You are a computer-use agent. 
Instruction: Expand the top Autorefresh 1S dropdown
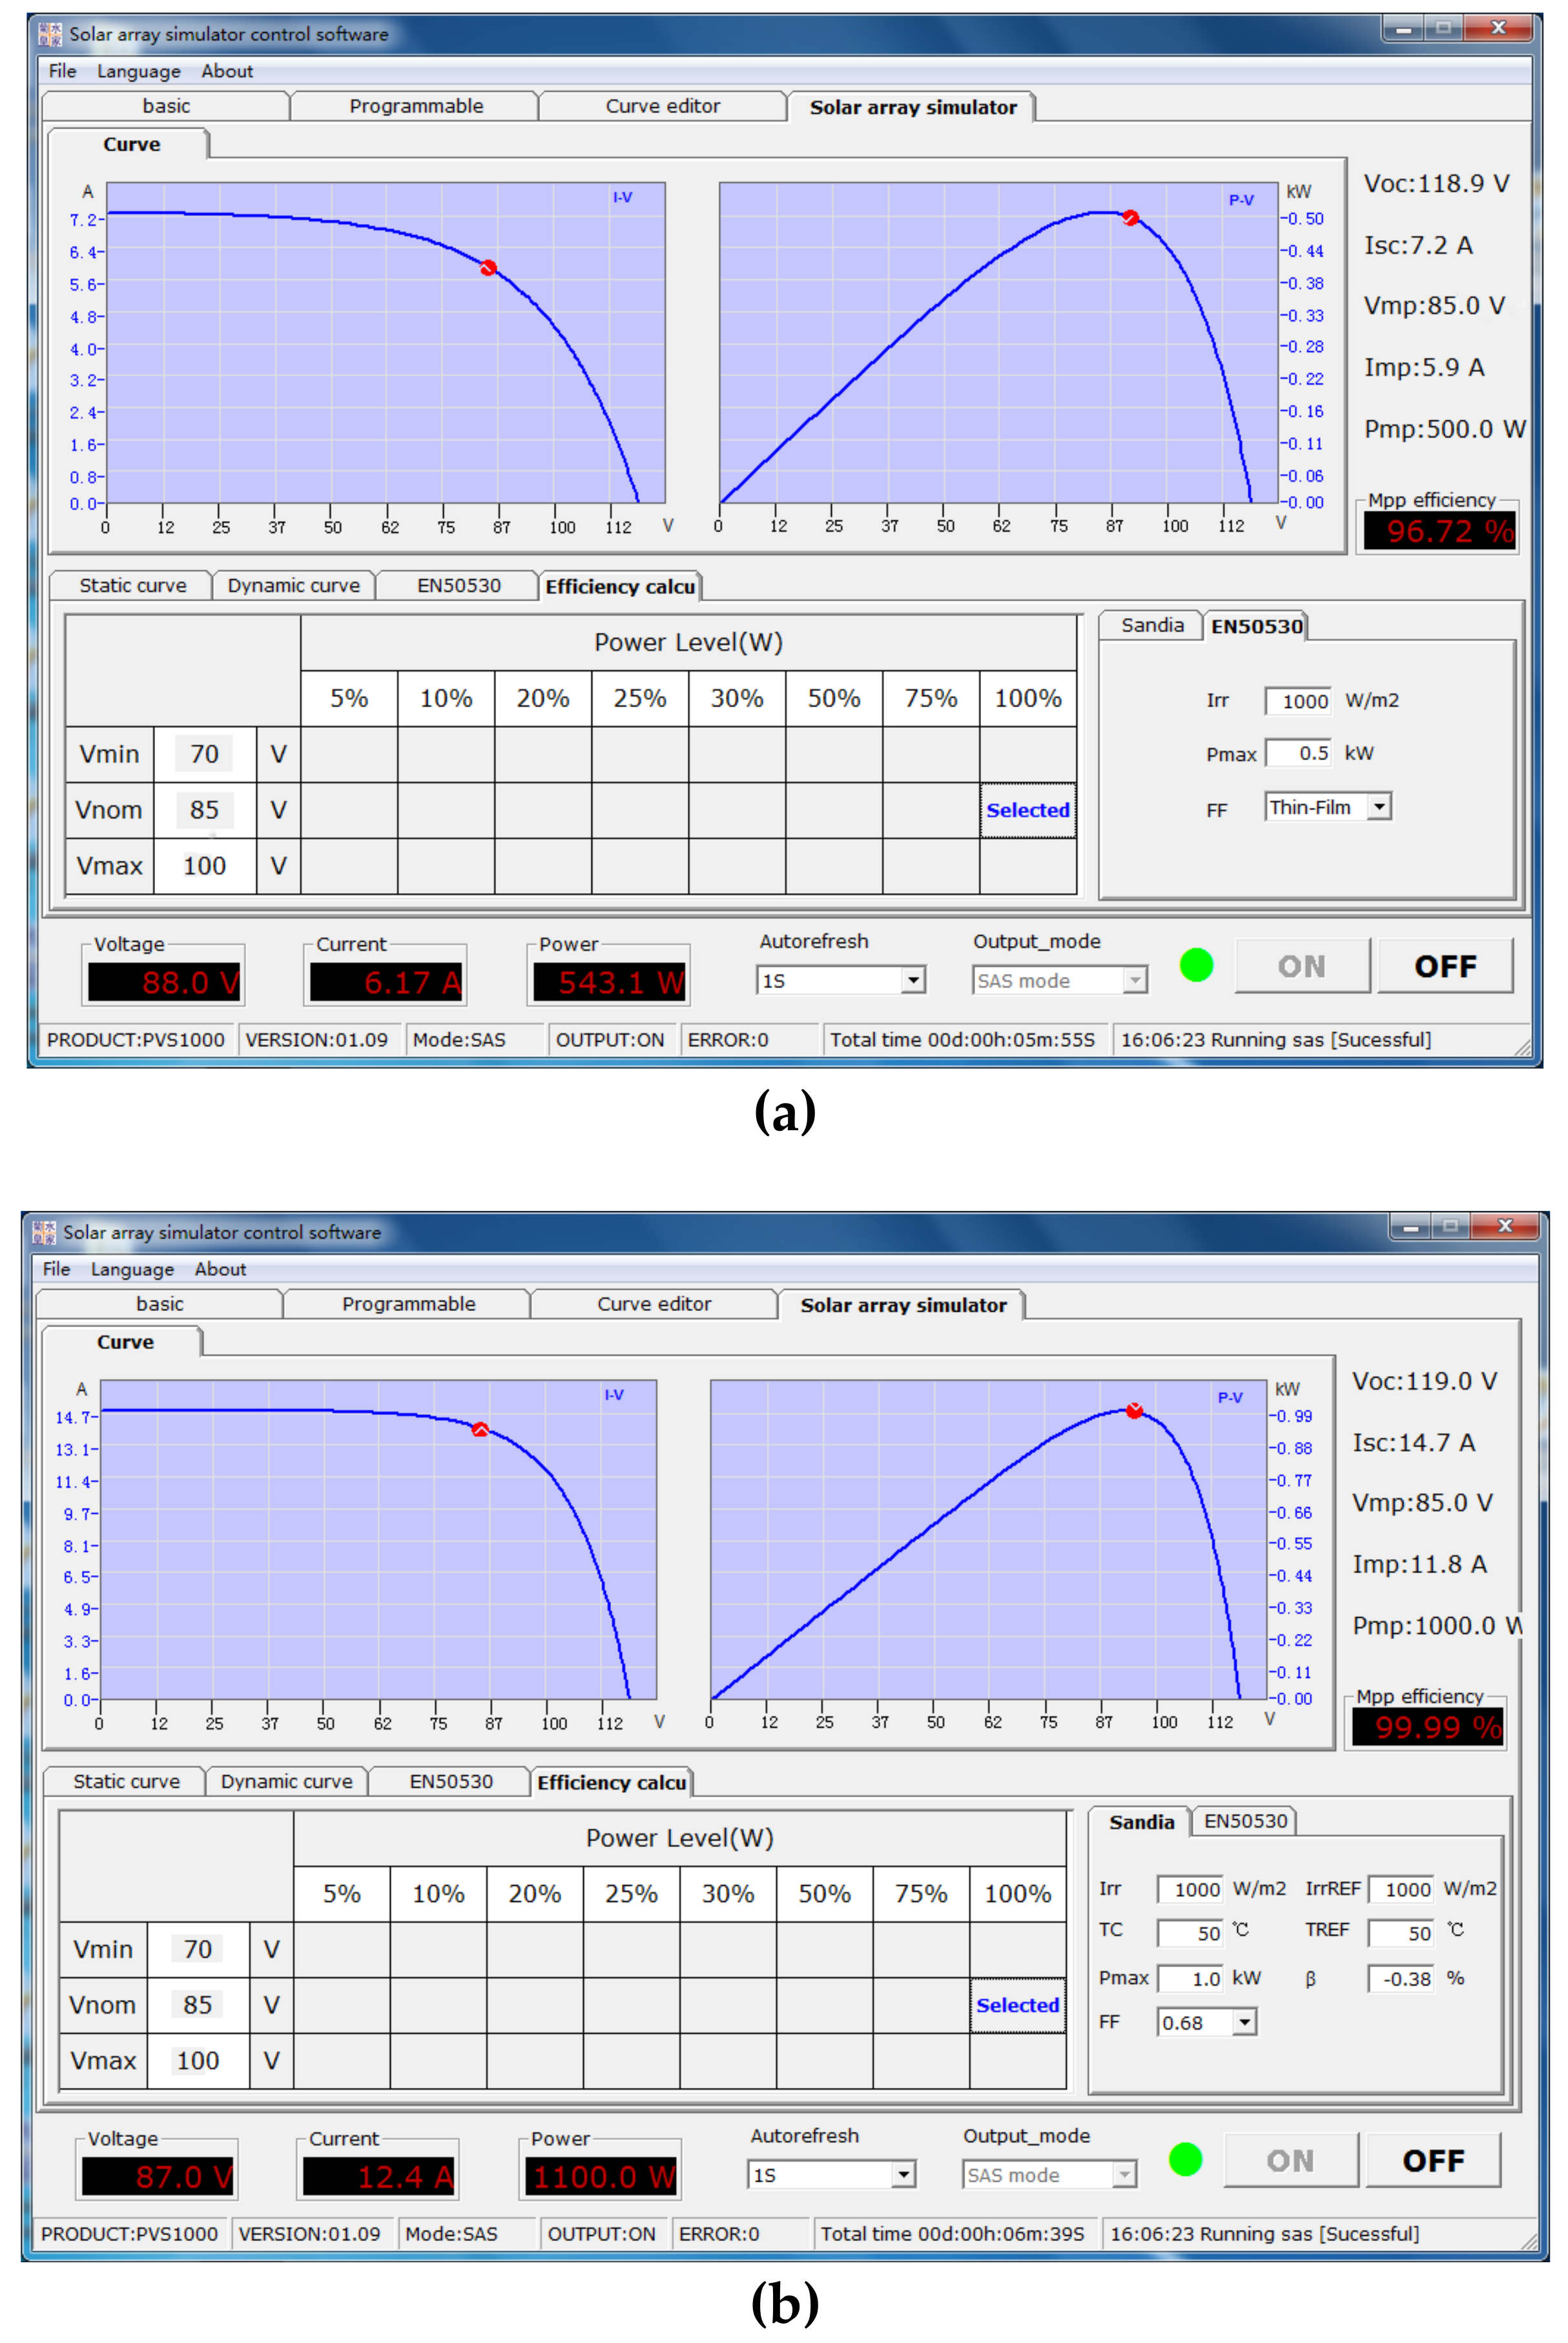(x=912, y=981)
